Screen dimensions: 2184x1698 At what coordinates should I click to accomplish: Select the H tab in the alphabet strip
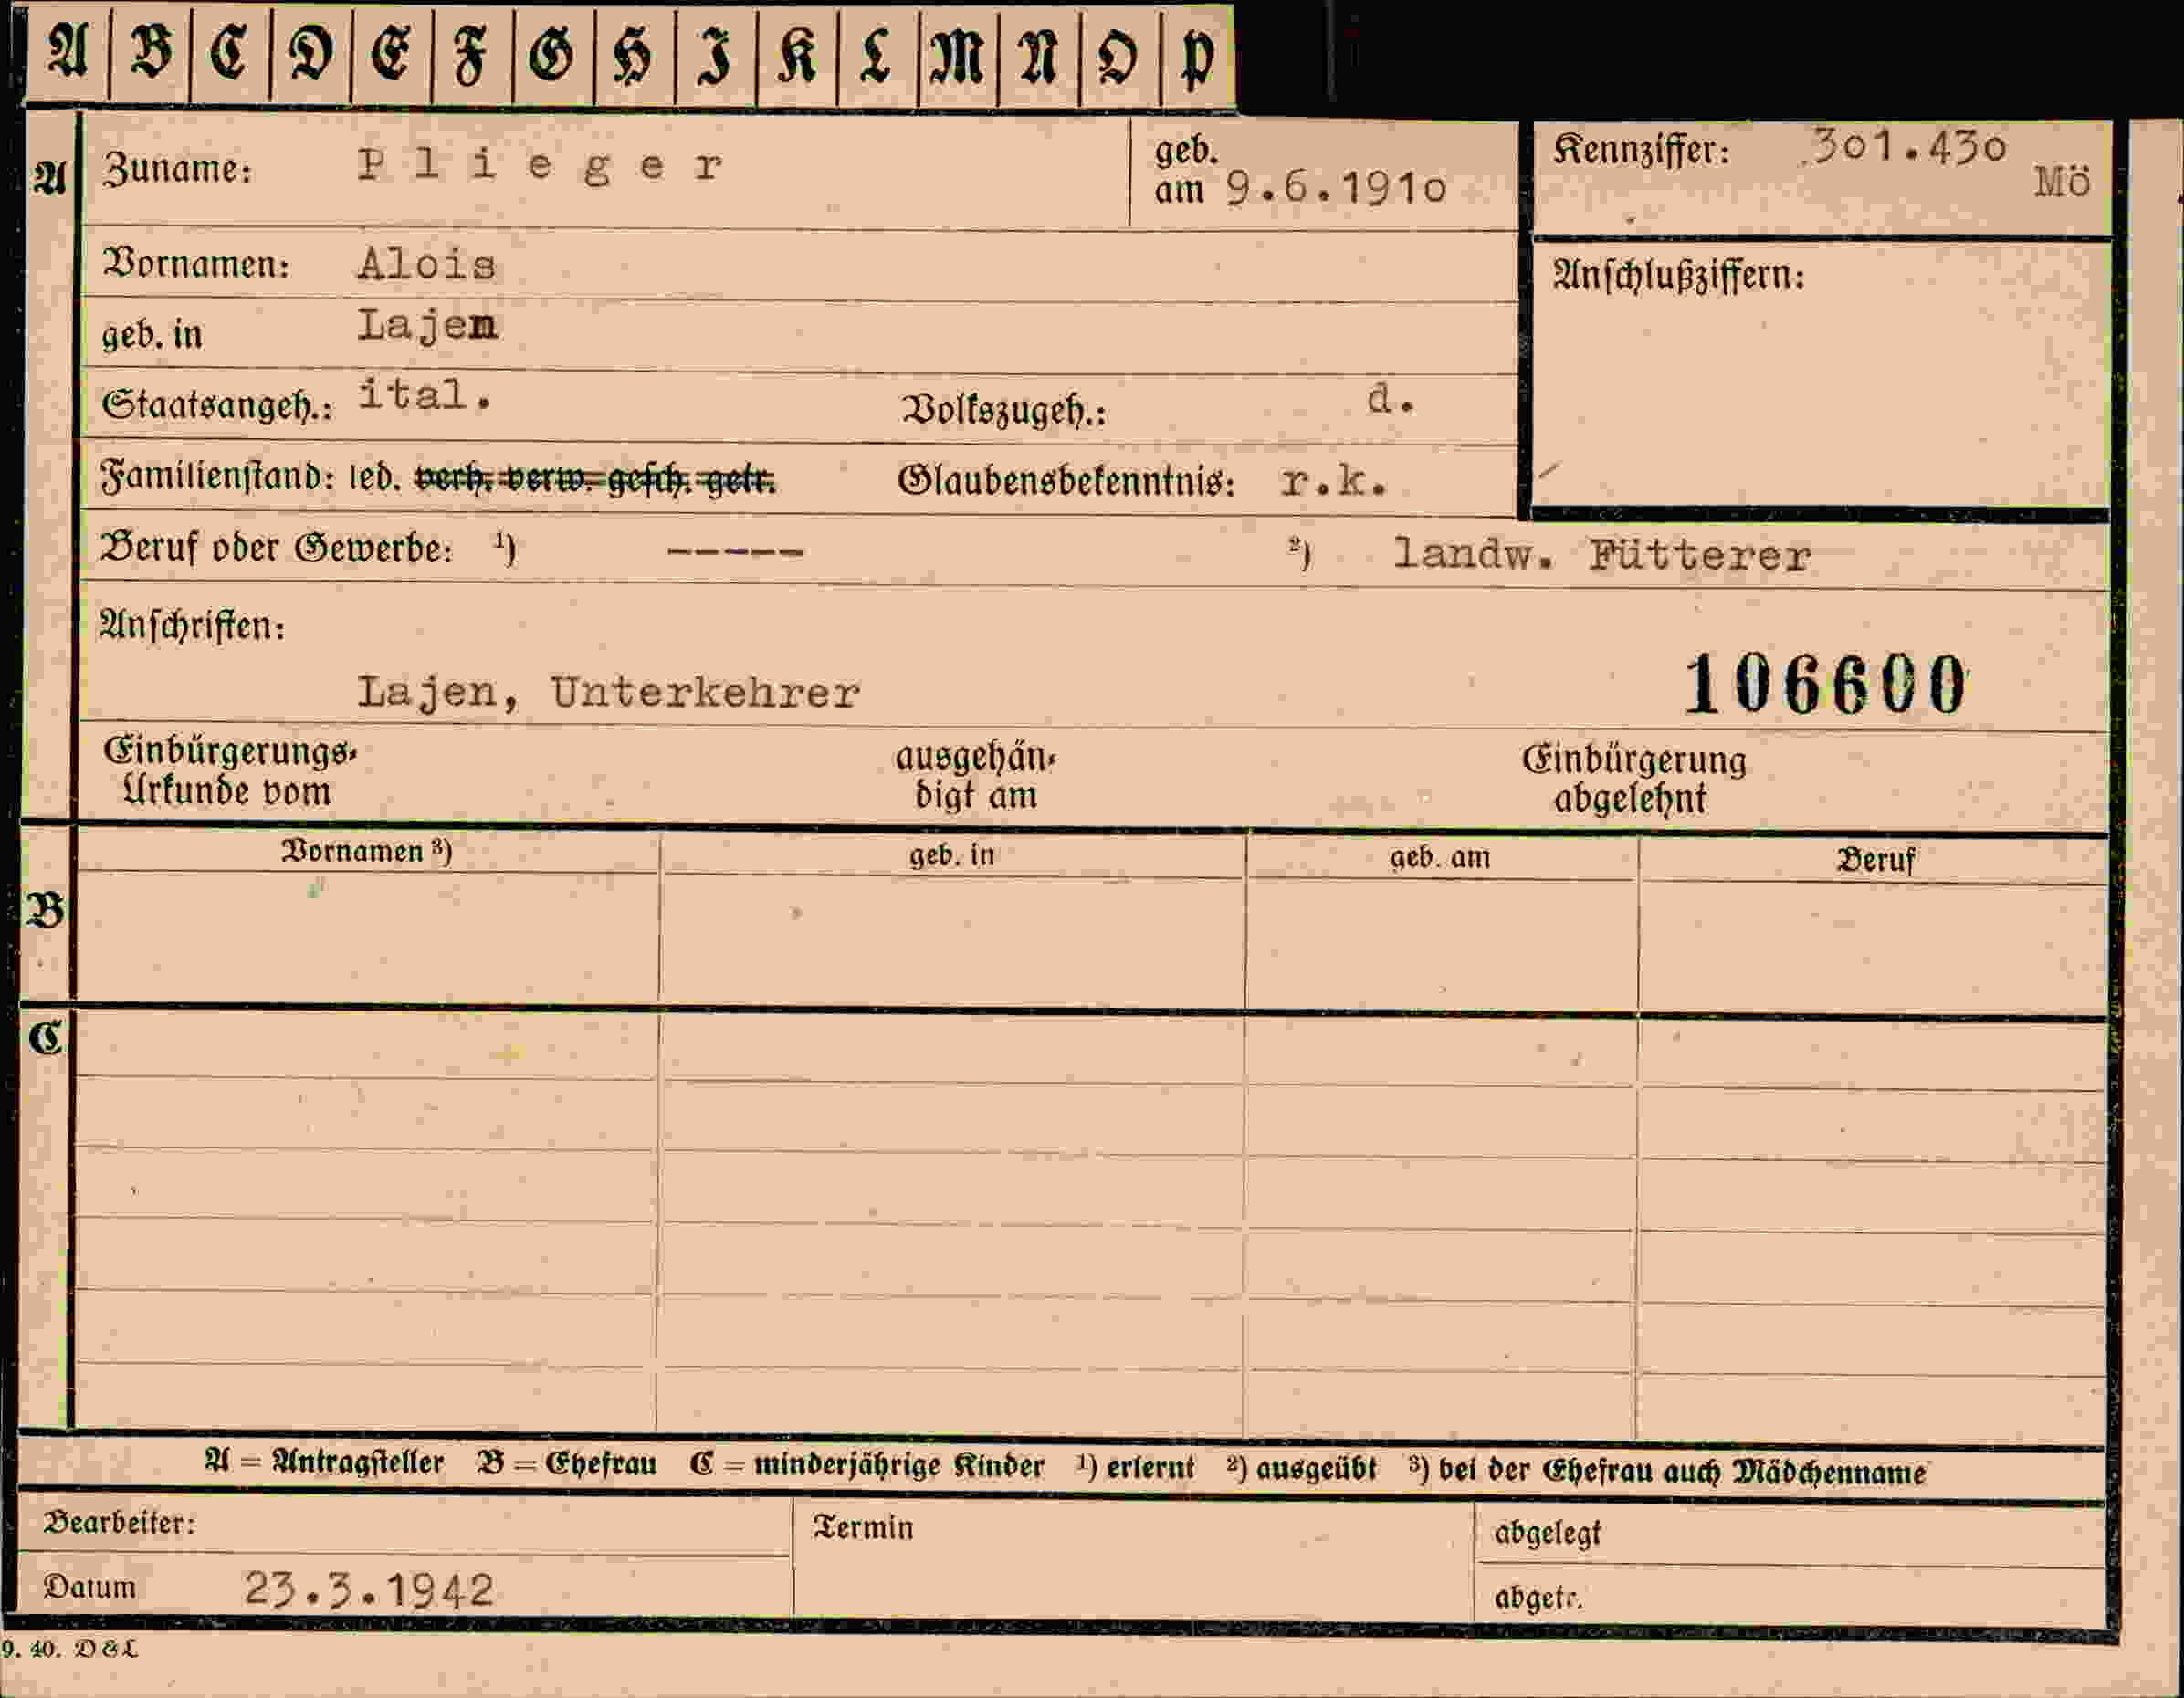(635, 54)
